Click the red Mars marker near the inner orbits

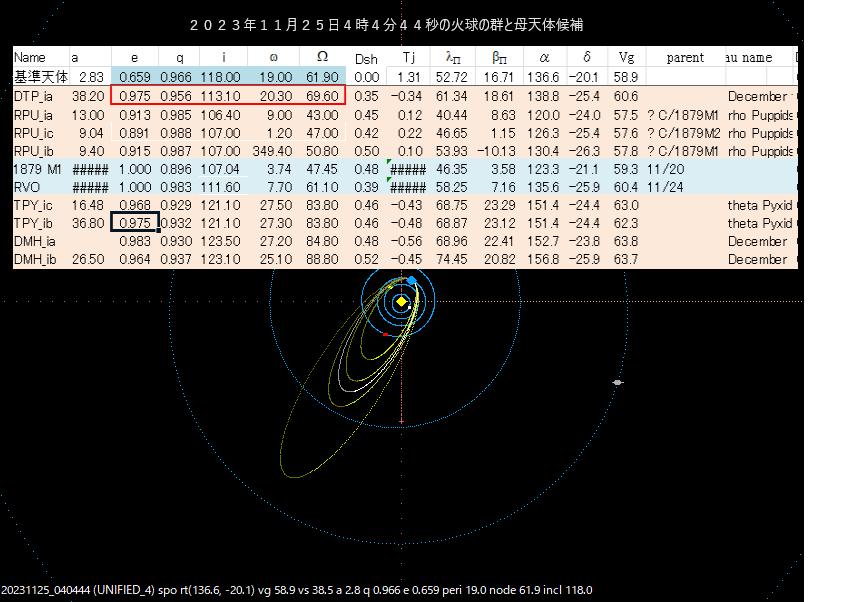(385, 334)
